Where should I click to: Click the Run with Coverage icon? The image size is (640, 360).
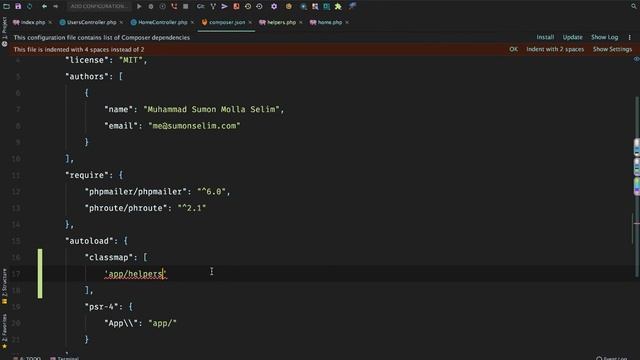coord(162,6)
